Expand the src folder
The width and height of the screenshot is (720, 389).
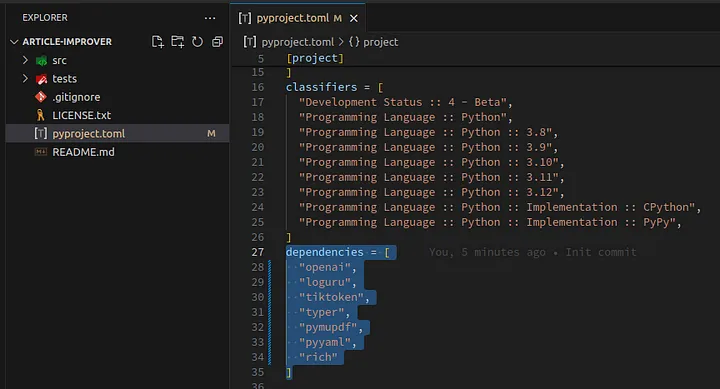point(25,60)
